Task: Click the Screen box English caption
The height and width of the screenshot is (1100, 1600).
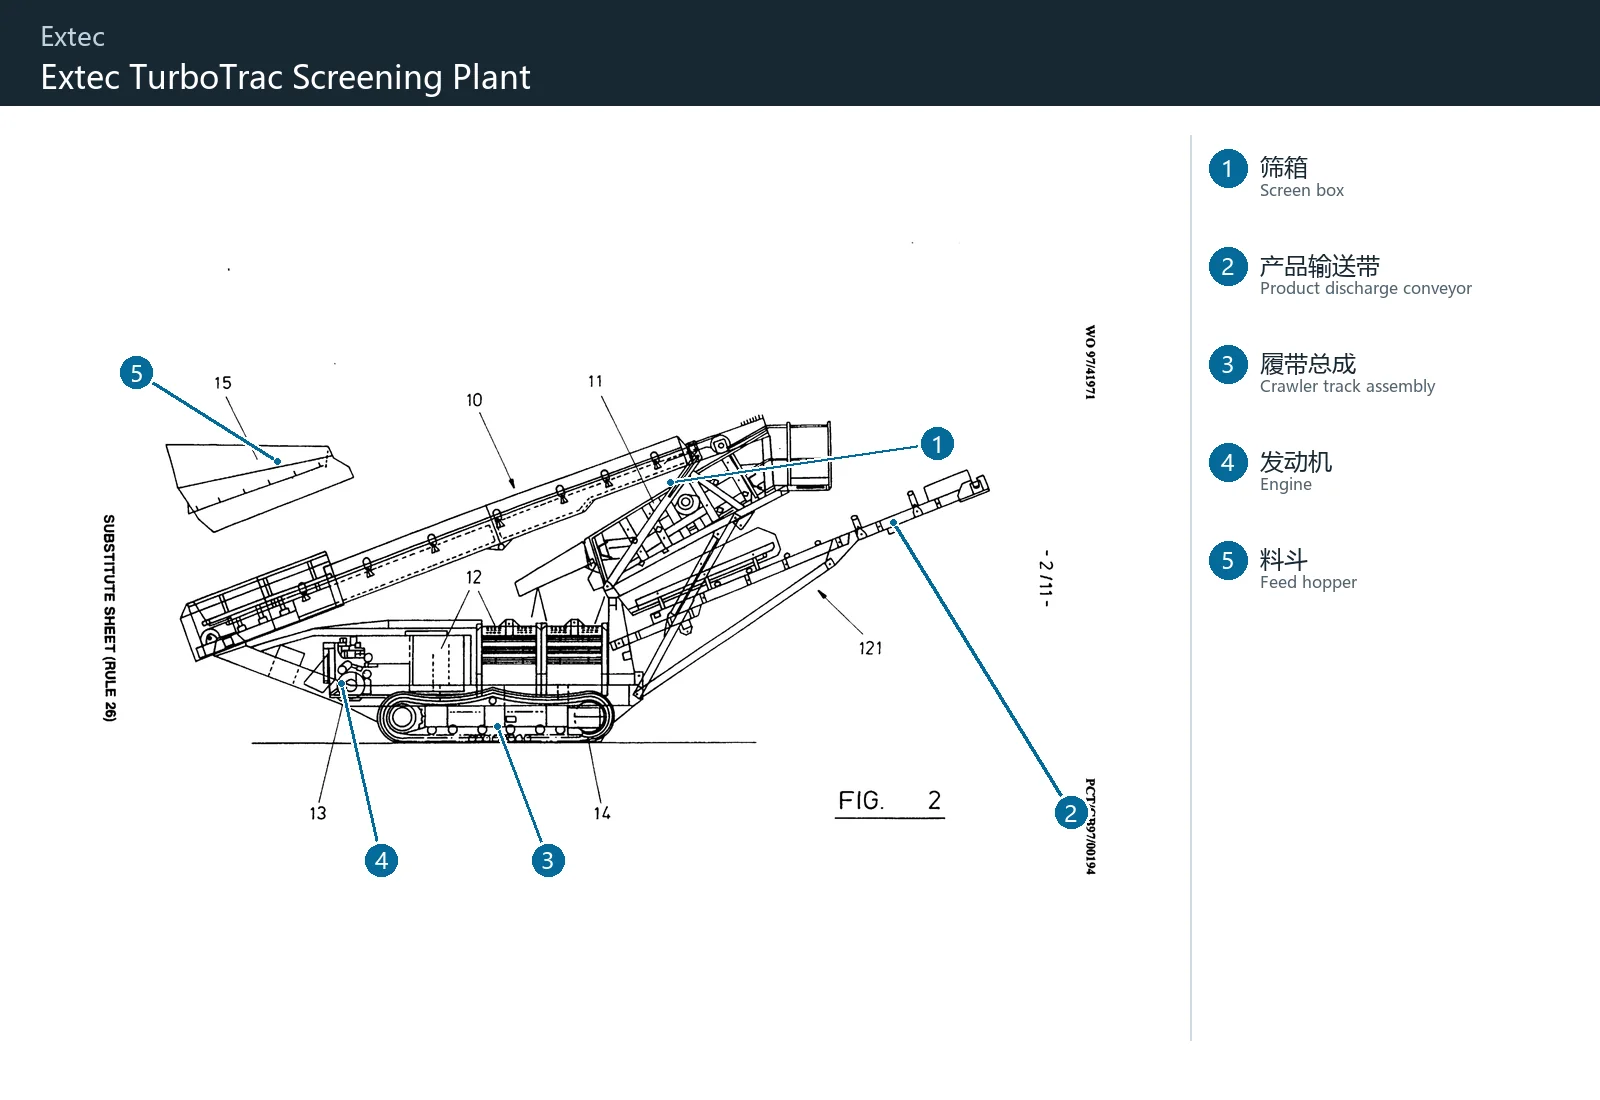Action: pyautogui.click(x=1301, y=190)
